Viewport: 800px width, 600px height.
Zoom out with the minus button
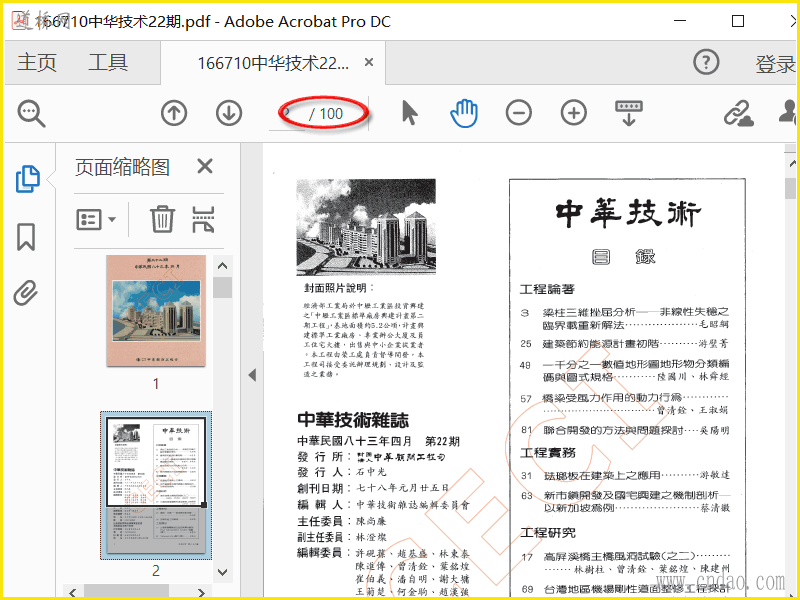pos(519,113)
